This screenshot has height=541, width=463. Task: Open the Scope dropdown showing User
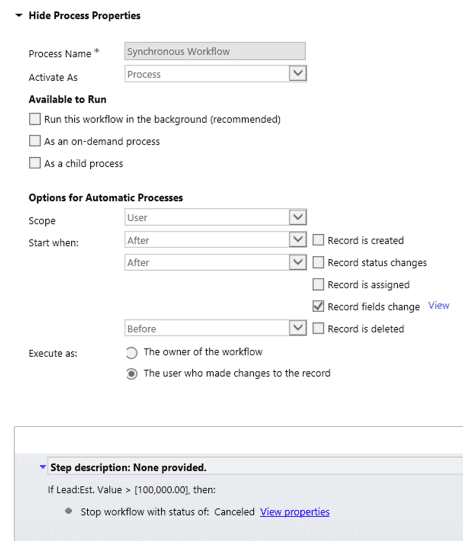tap(215, 217)
